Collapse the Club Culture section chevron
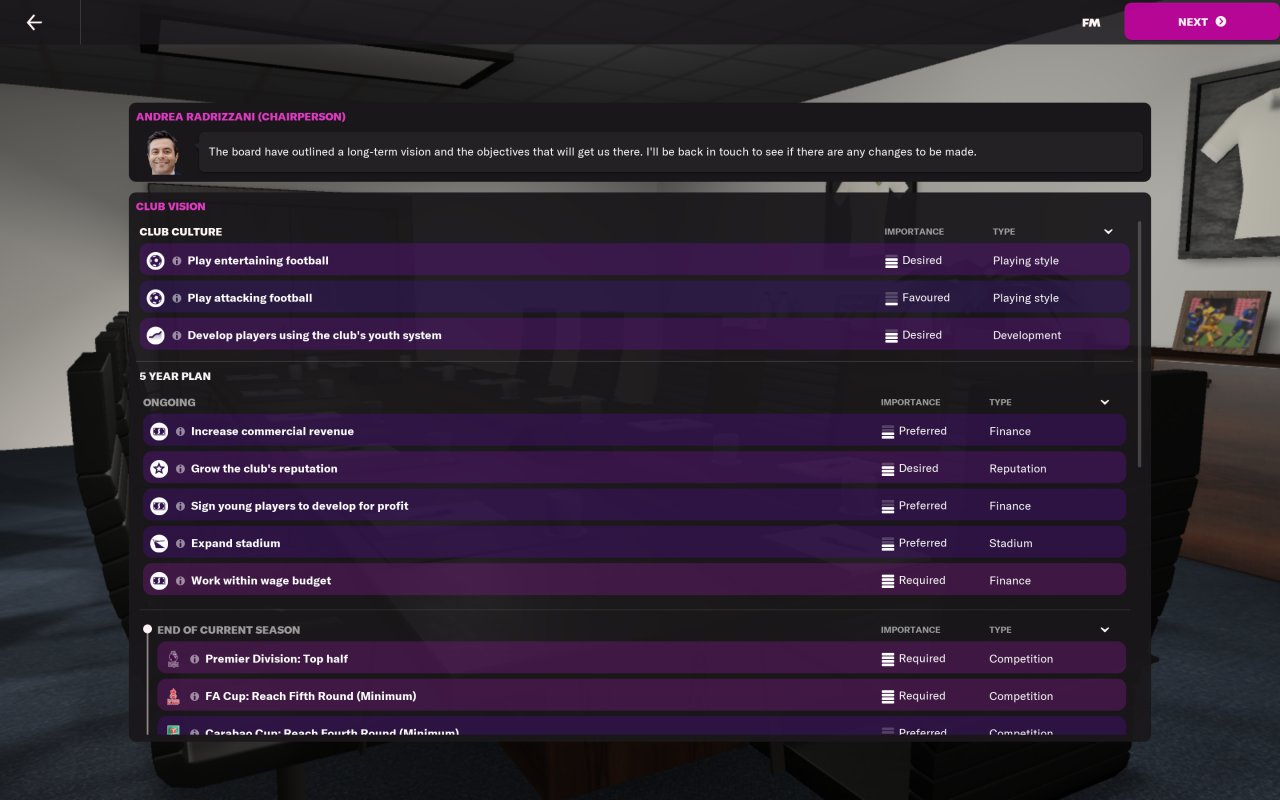Image resolution: width=1280 pixels, height=800 pixels. [1108, 232]
